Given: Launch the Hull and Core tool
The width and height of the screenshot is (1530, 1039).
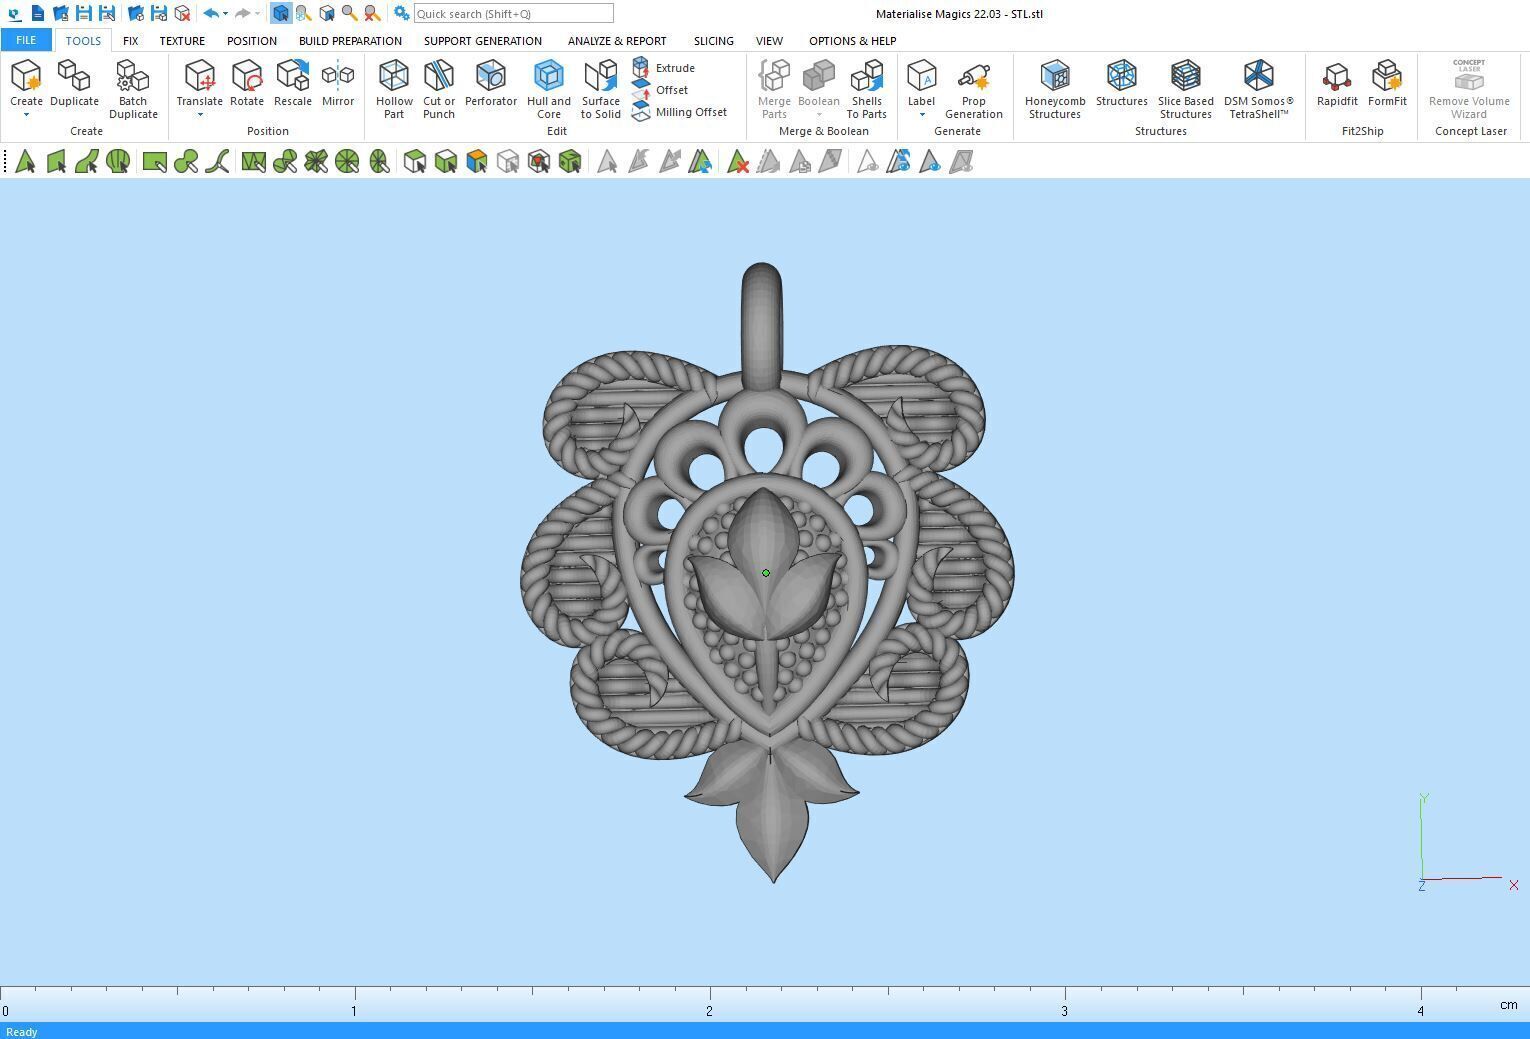Looking at the screenshot, I should 549,89.
